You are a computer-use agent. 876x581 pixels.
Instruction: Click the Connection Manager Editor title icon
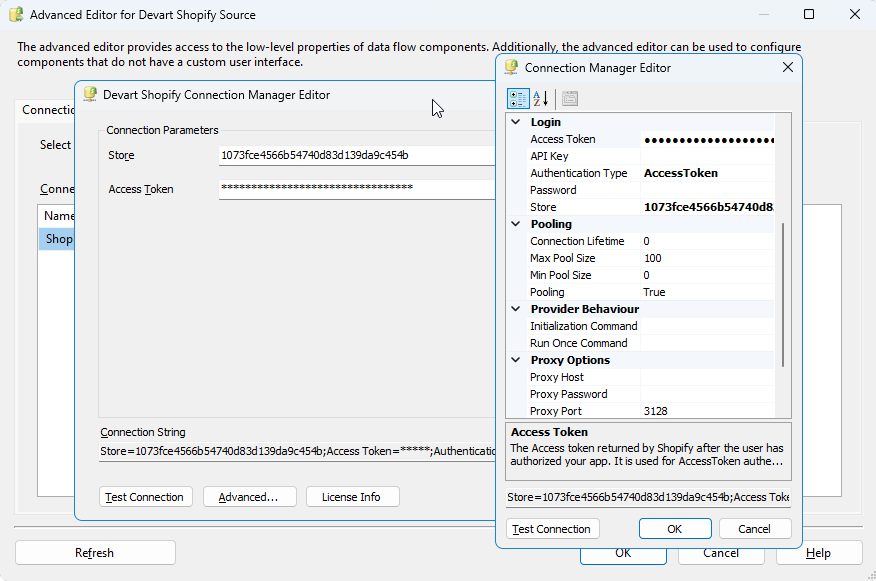511,68
